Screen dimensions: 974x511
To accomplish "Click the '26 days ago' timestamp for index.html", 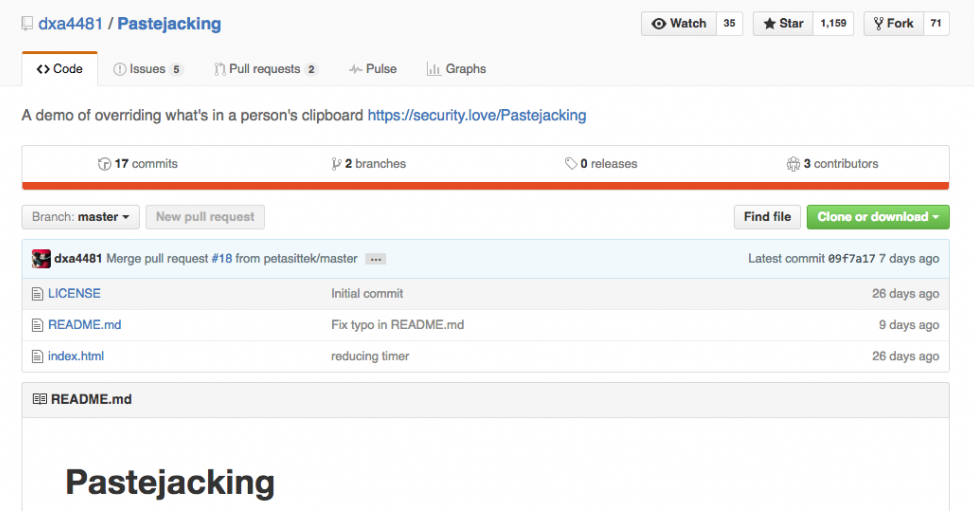I will click(x=906, y=356).
